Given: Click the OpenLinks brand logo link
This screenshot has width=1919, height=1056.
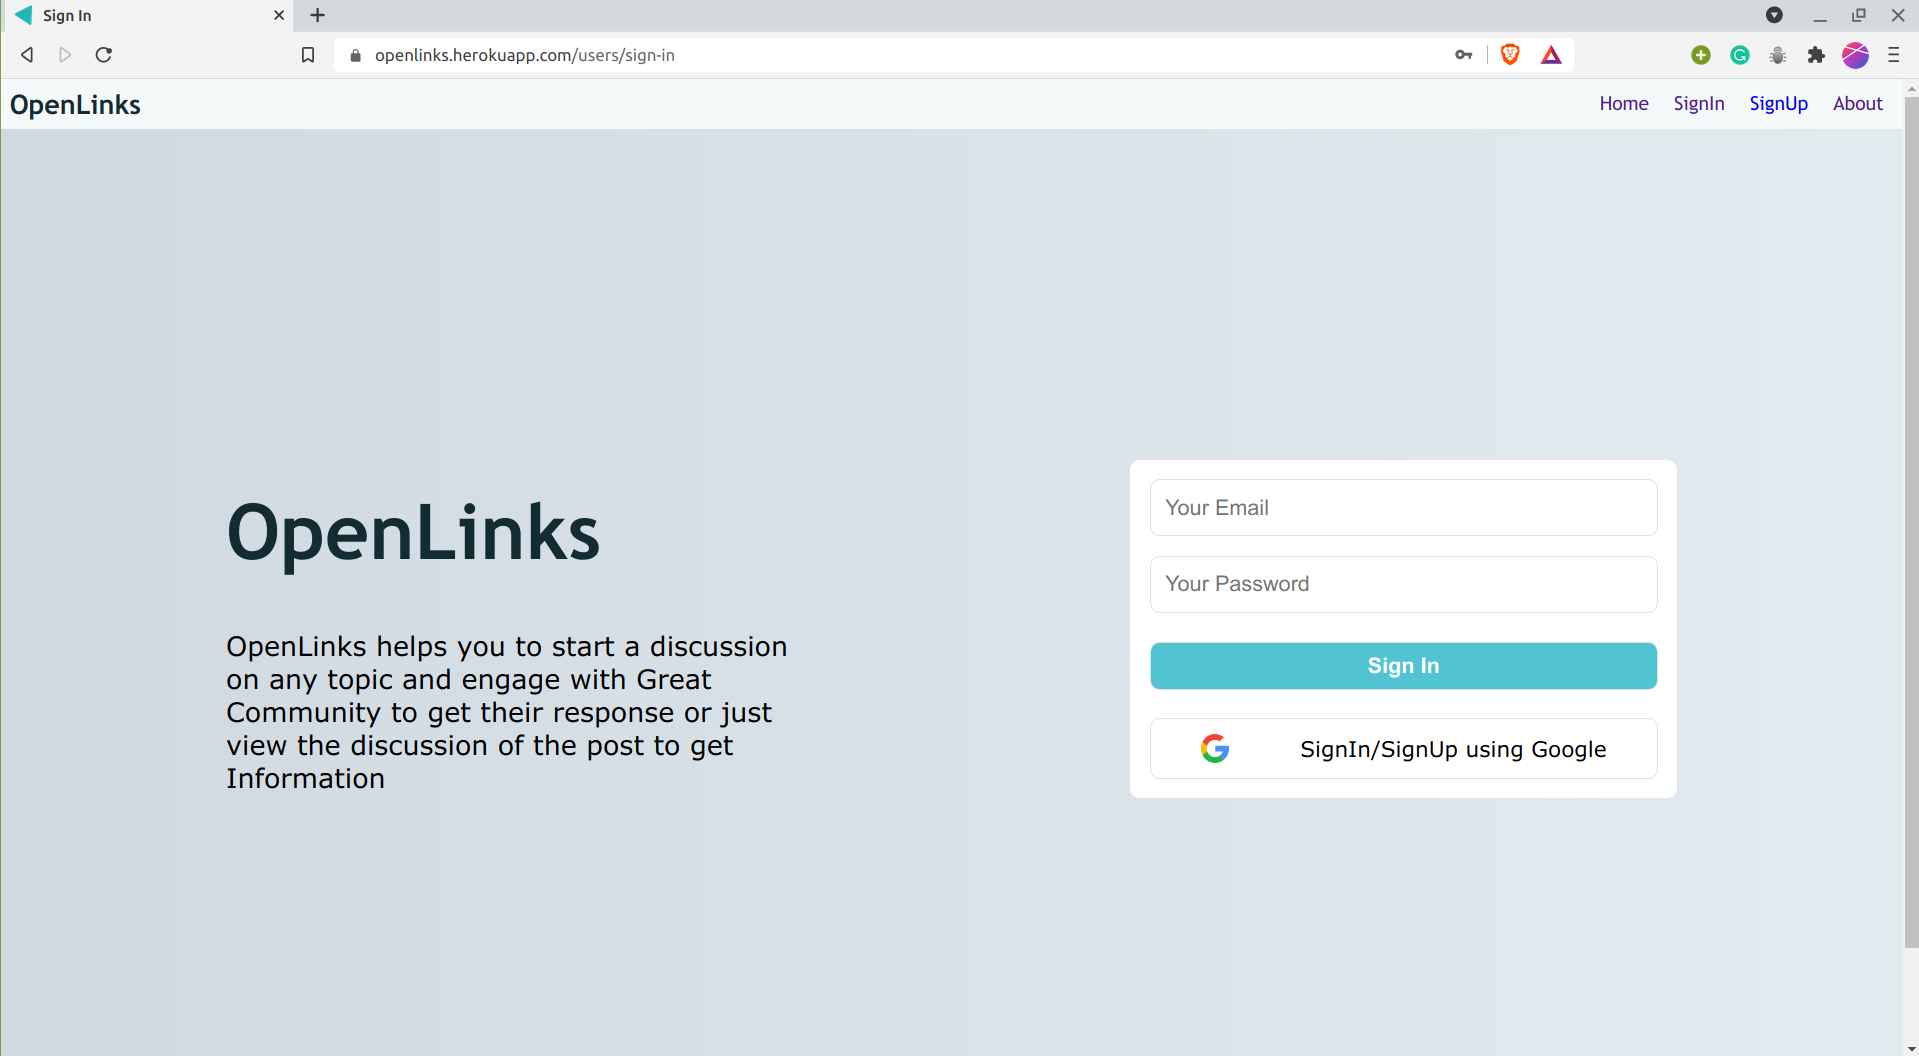Looking at the screenshot, I should 75,104.
